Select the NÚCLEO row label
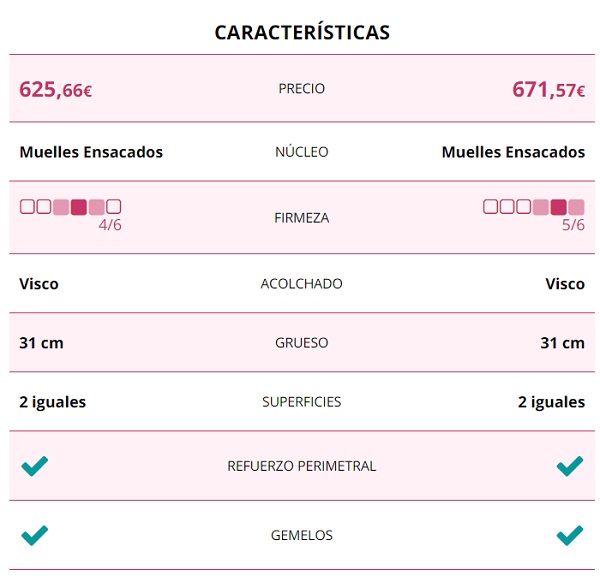The image size is (600, 582). (301, 152)
